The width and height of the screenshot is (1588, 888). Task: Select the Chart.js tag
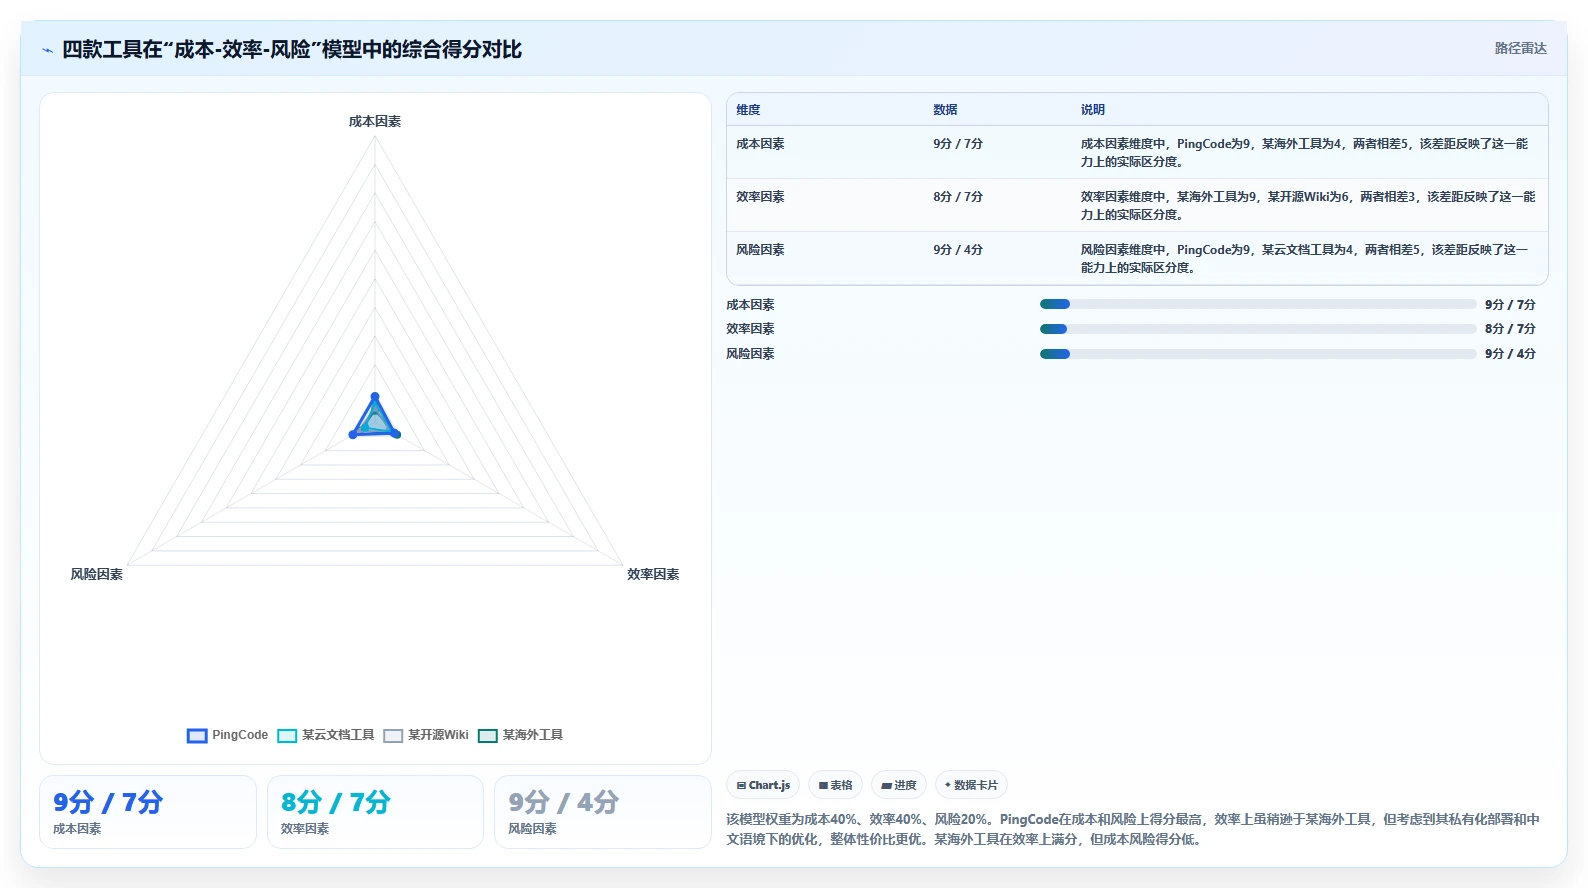click(x=763, y=785)
